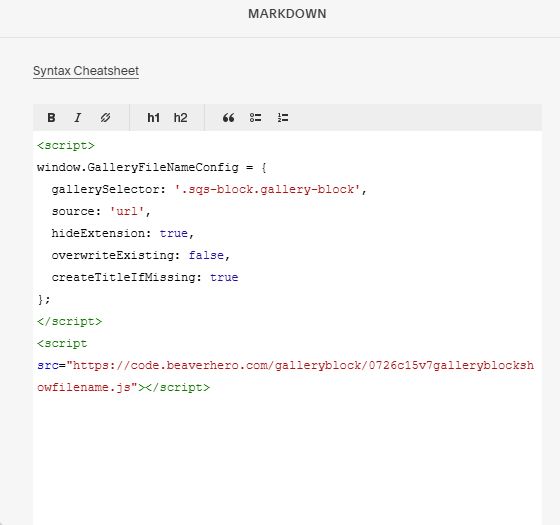Click the window.GalleryFileNameConfig line
This screenshot has width=560, height=525.
(x=152, y=168)
